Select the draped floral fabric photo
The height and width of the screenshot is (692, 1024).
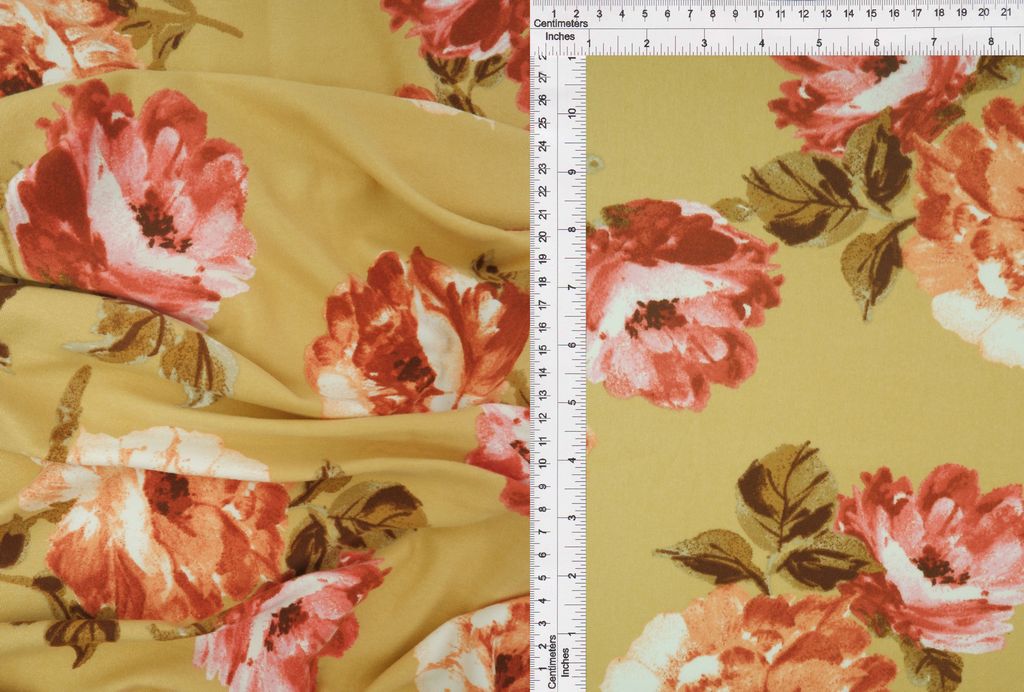coord(264,346)
